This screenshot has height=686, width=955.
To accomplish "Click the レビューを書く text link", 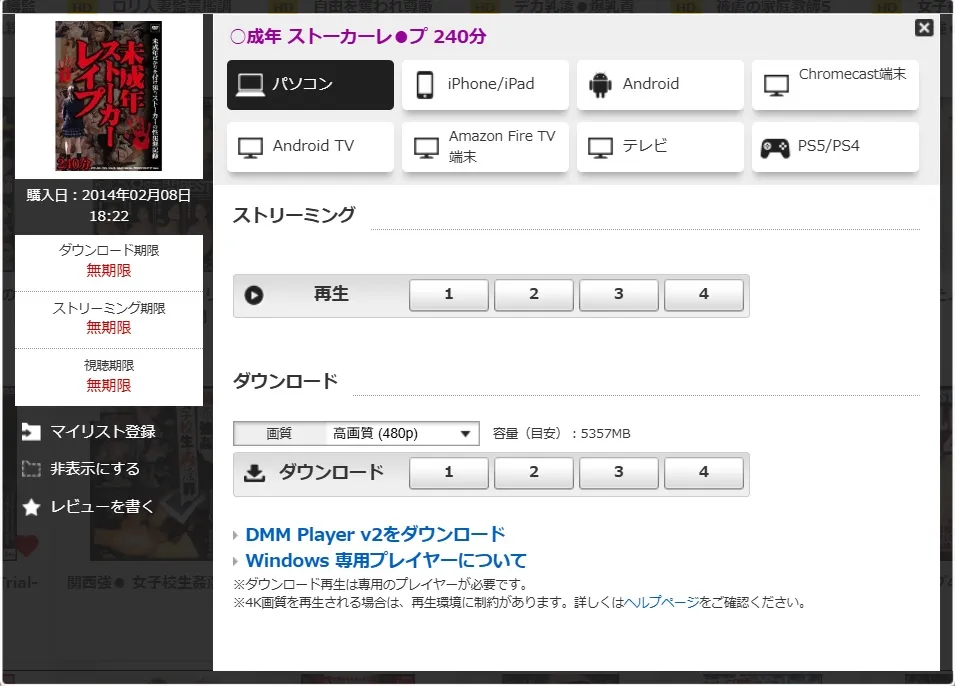I will 102,506.
